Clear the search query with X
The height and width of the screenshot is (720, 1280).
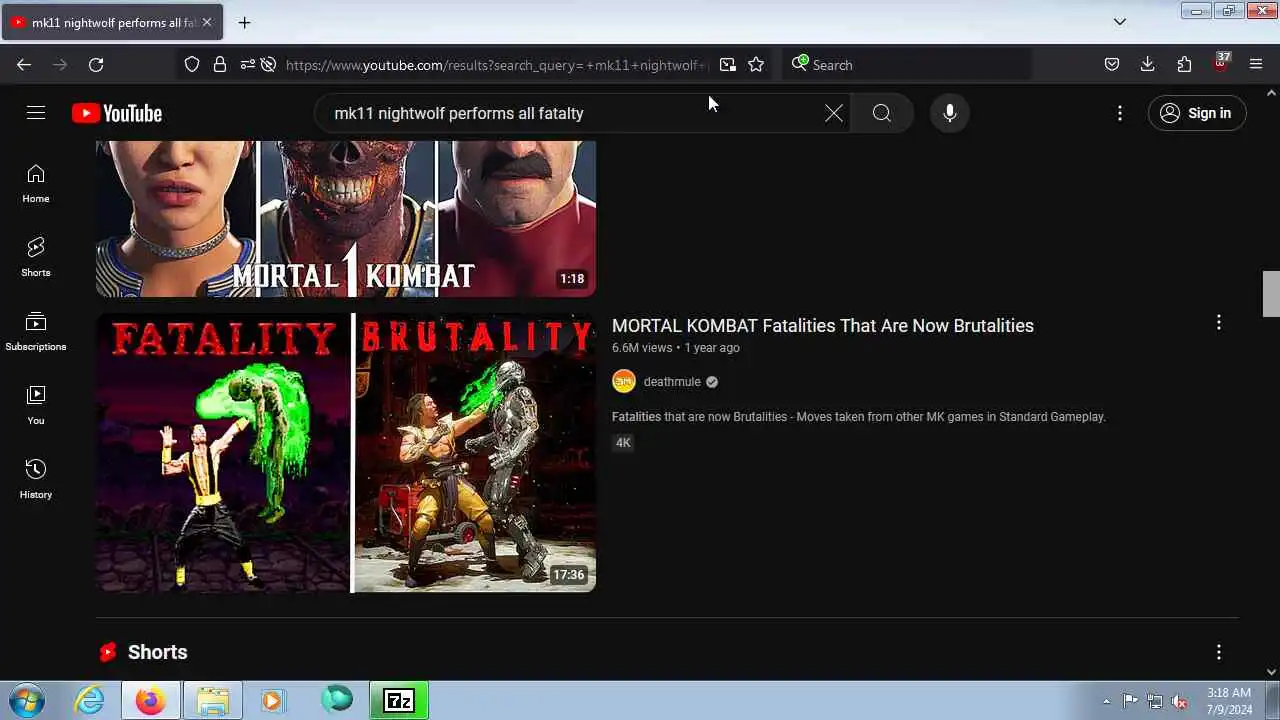click(833, 113)
